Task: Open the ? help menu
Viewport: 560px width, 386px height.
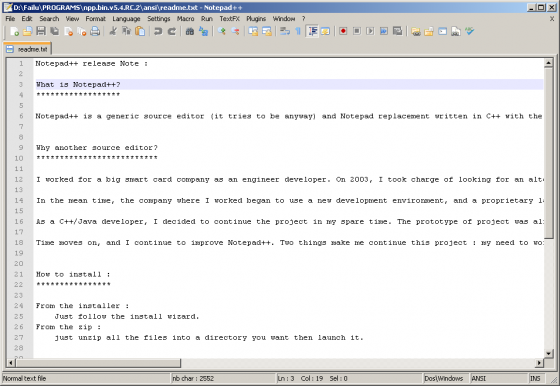Action: coord(303,19)
